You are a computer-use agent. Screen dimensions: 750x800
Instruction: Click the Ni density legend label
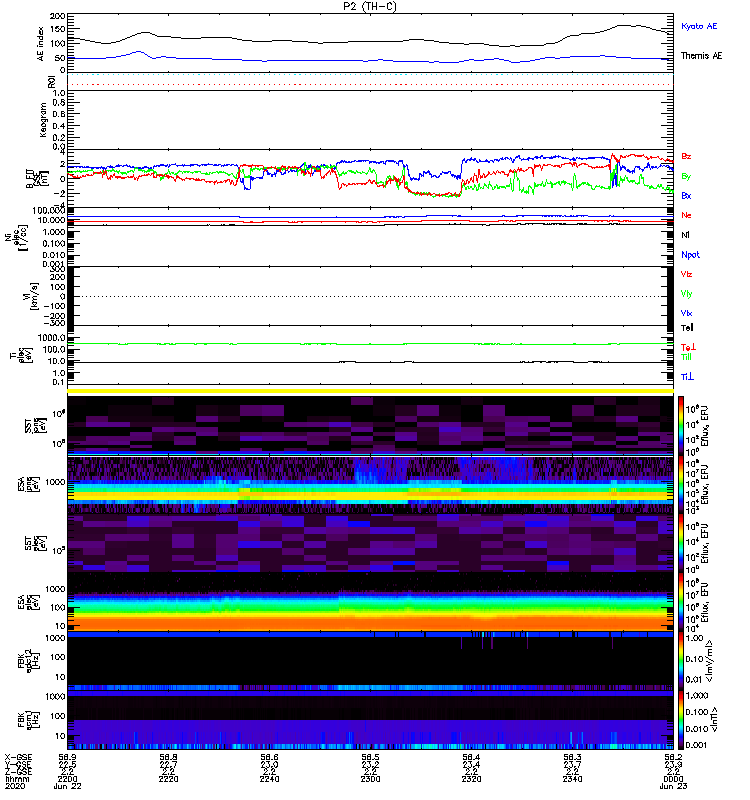pos(685,235)
